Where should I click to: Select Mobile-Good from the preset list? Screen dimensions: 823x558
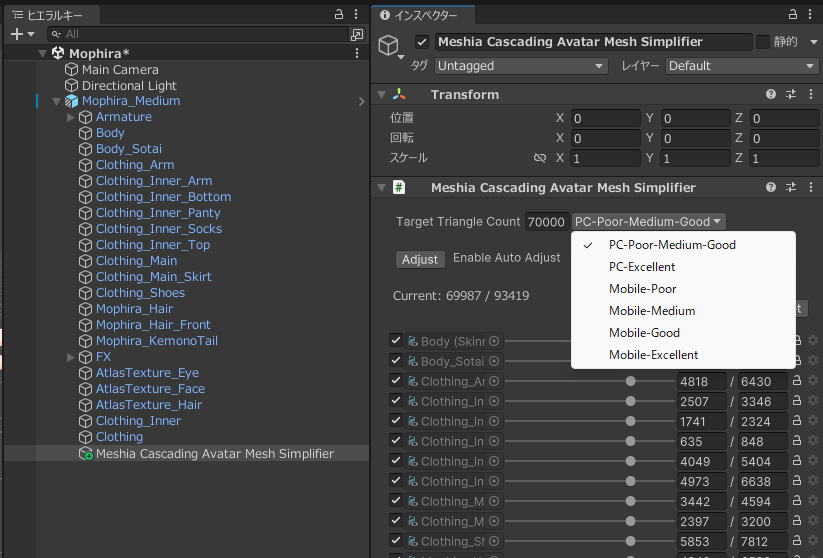[x=683, y=333]
